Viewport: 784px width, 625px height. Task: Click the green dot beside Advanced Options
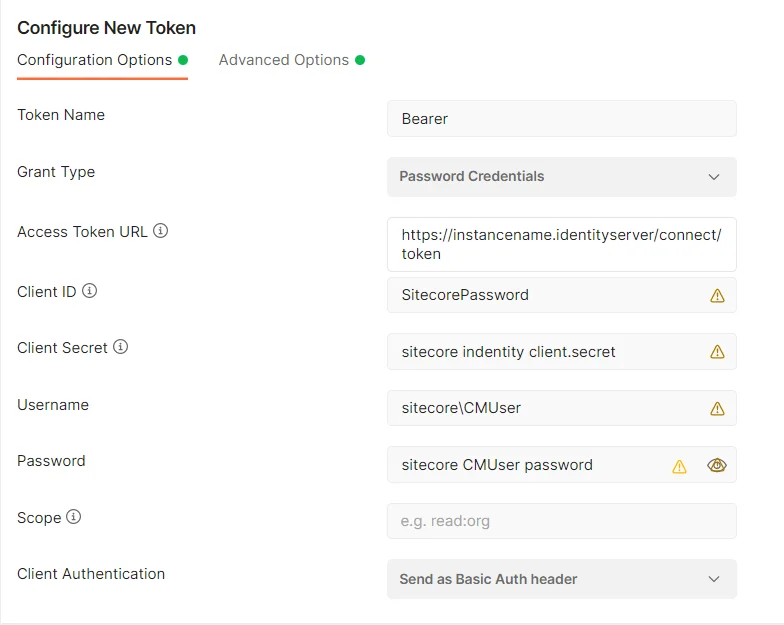[x=360, y=60]
